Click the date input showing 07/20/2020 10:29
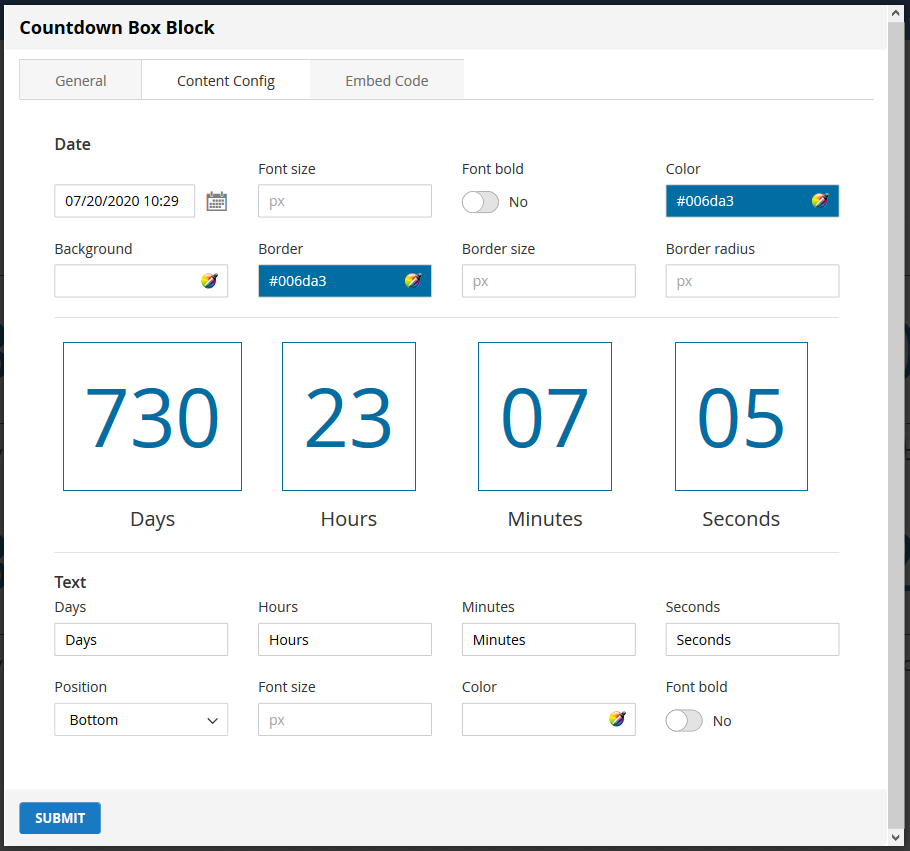This screenshot has width=910, height=851. click(x=124, y=201)
